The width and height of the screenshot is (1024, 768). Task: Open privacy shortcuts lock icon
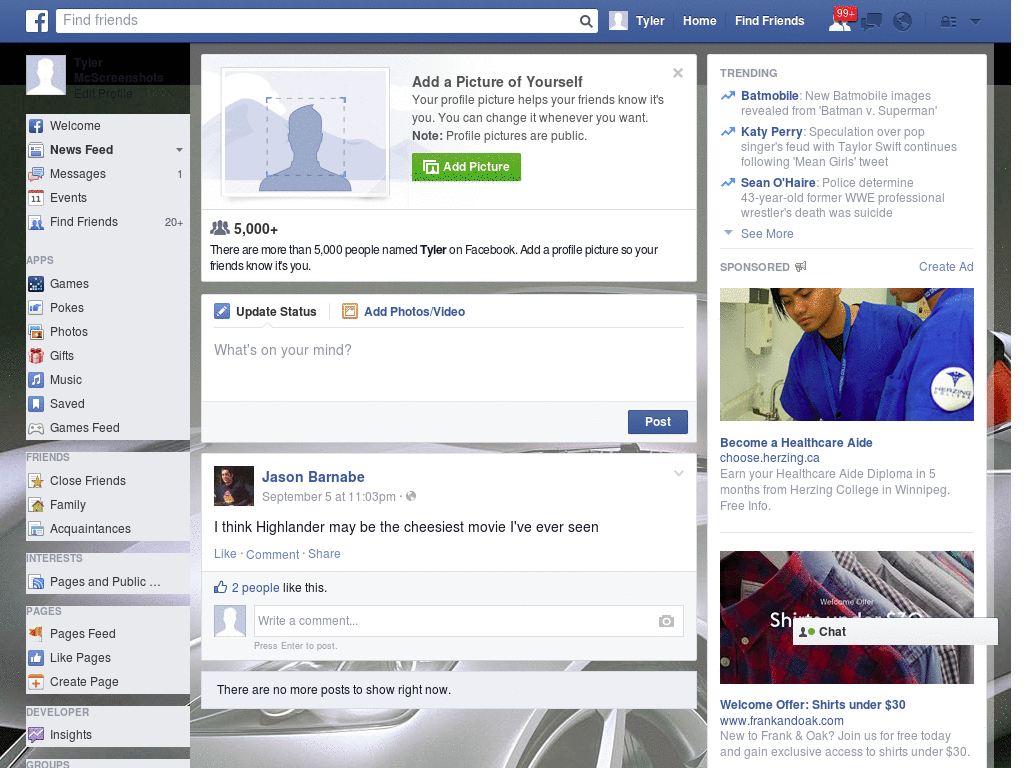948,22
